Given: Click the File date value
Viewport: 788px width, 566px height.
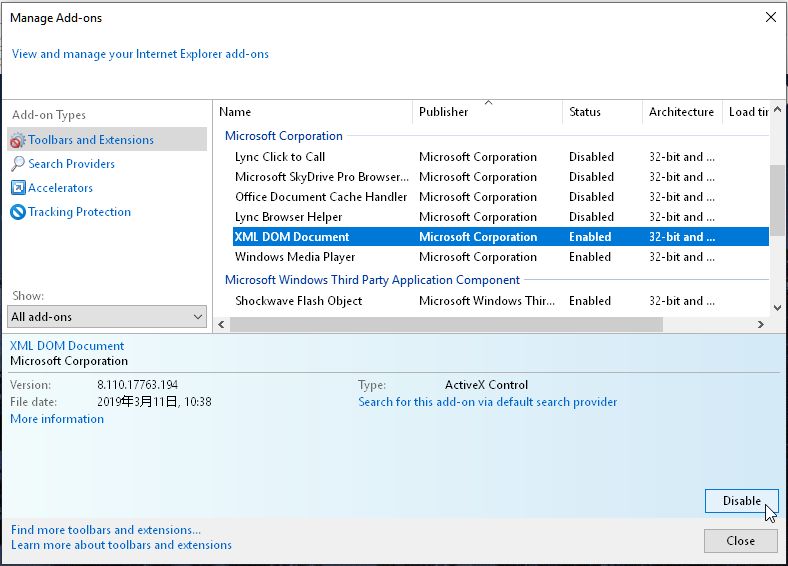Looking at the screenshot, I should coord(154,402).
